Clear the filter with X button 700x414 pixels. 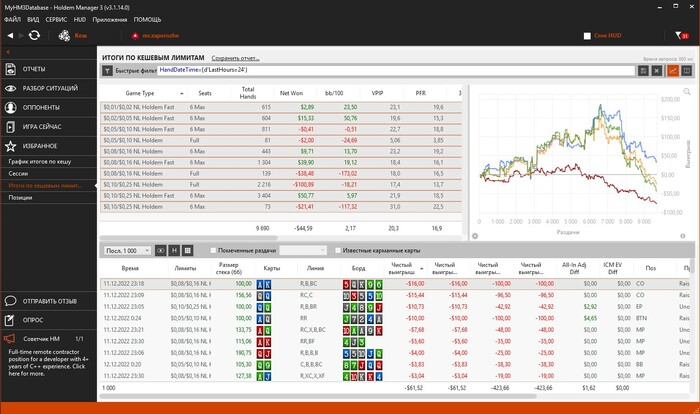[x=657, y=71]
